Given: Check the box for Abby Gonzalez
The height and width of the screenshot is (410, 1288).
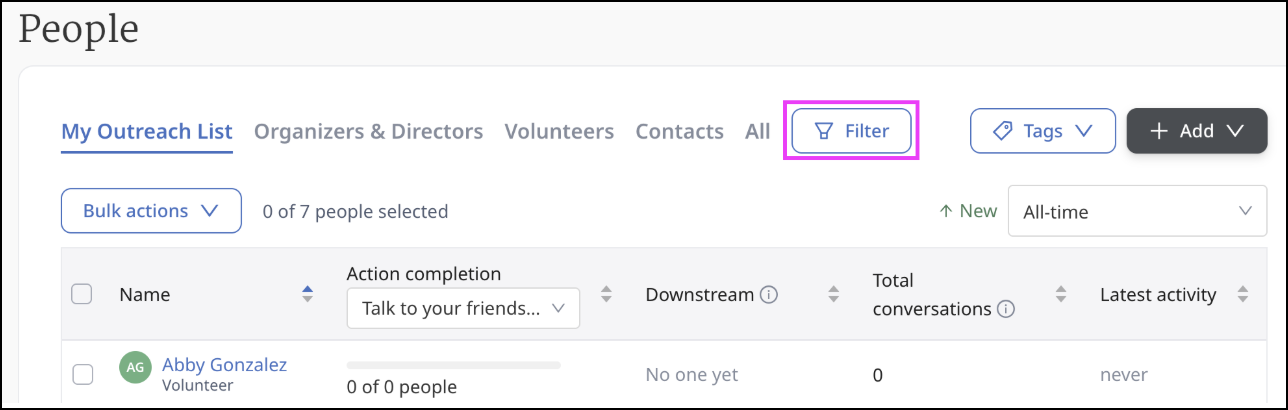Looking at the screenshot, I should point(83,374).
